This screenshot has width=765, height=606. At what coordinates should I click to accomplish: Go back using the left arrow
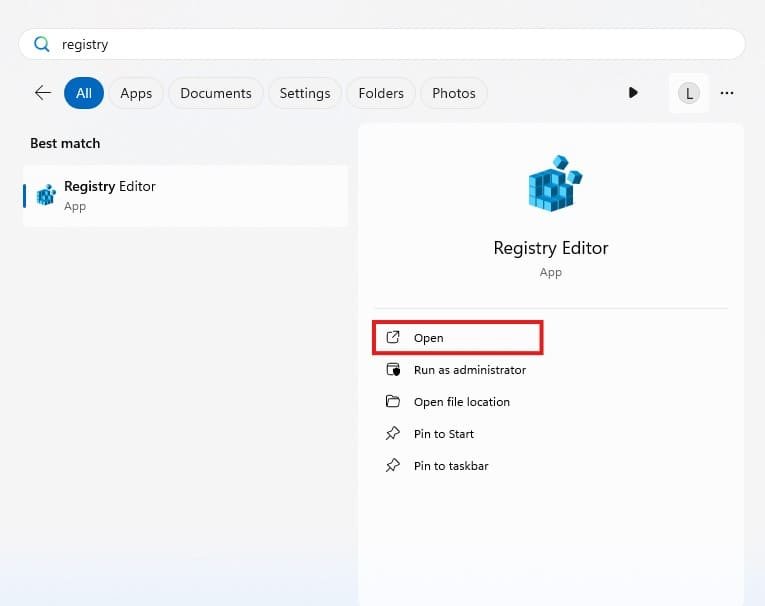point(43,93)
